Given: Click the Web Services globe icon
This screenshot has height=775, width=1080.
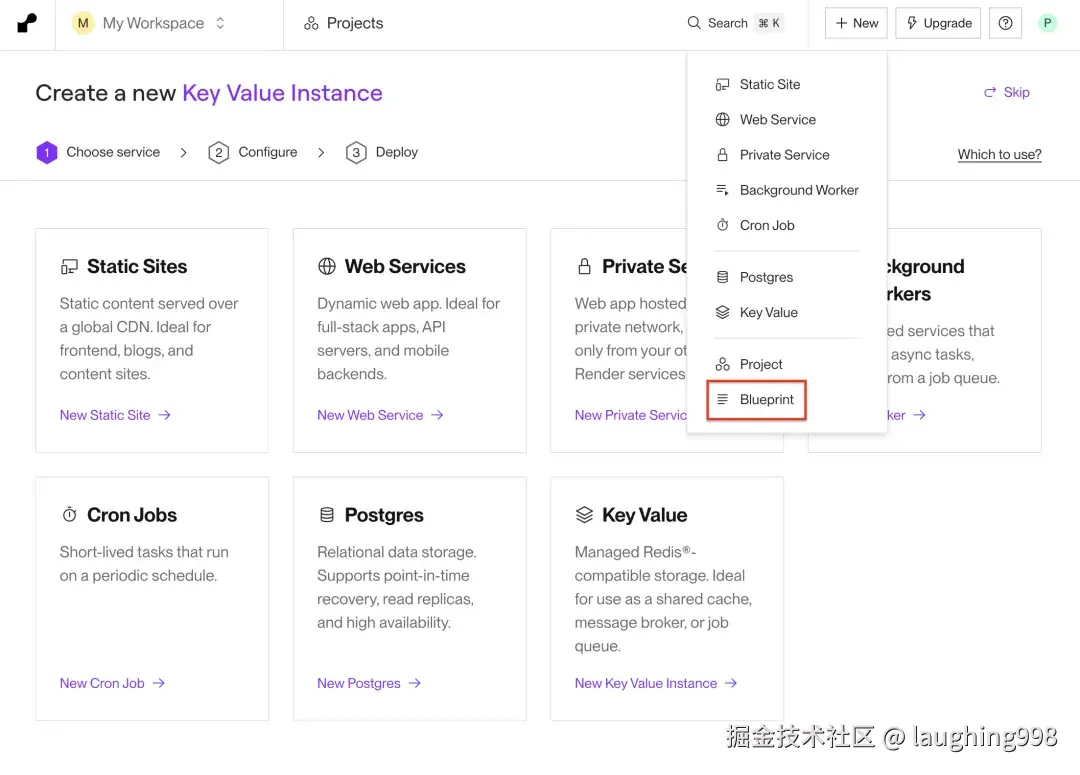Looking at the screenshot, I should [x=327, y=267].
